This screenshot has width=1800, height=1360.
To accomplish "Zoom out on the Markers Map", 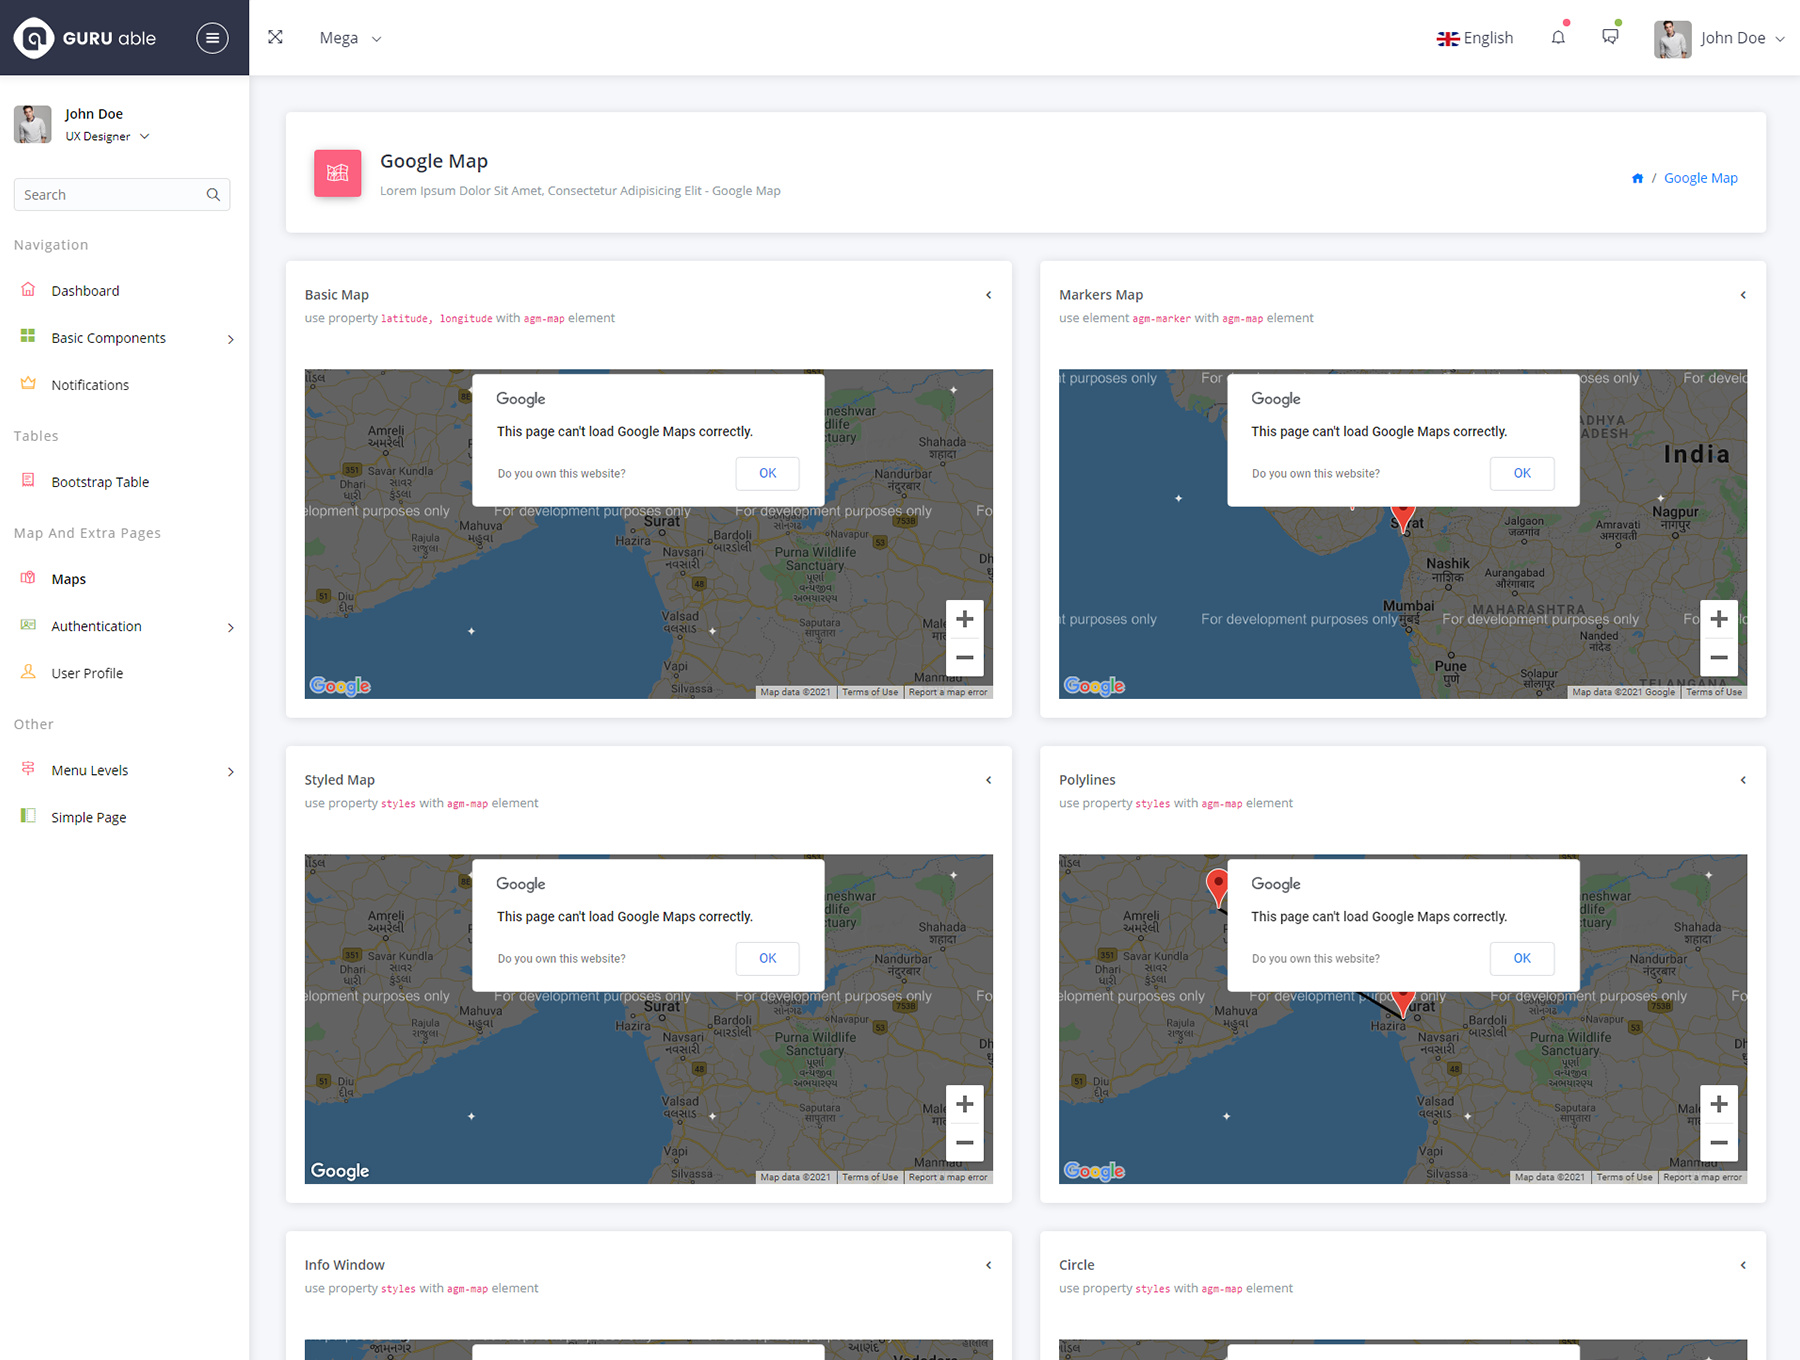I will [1718, 657].
